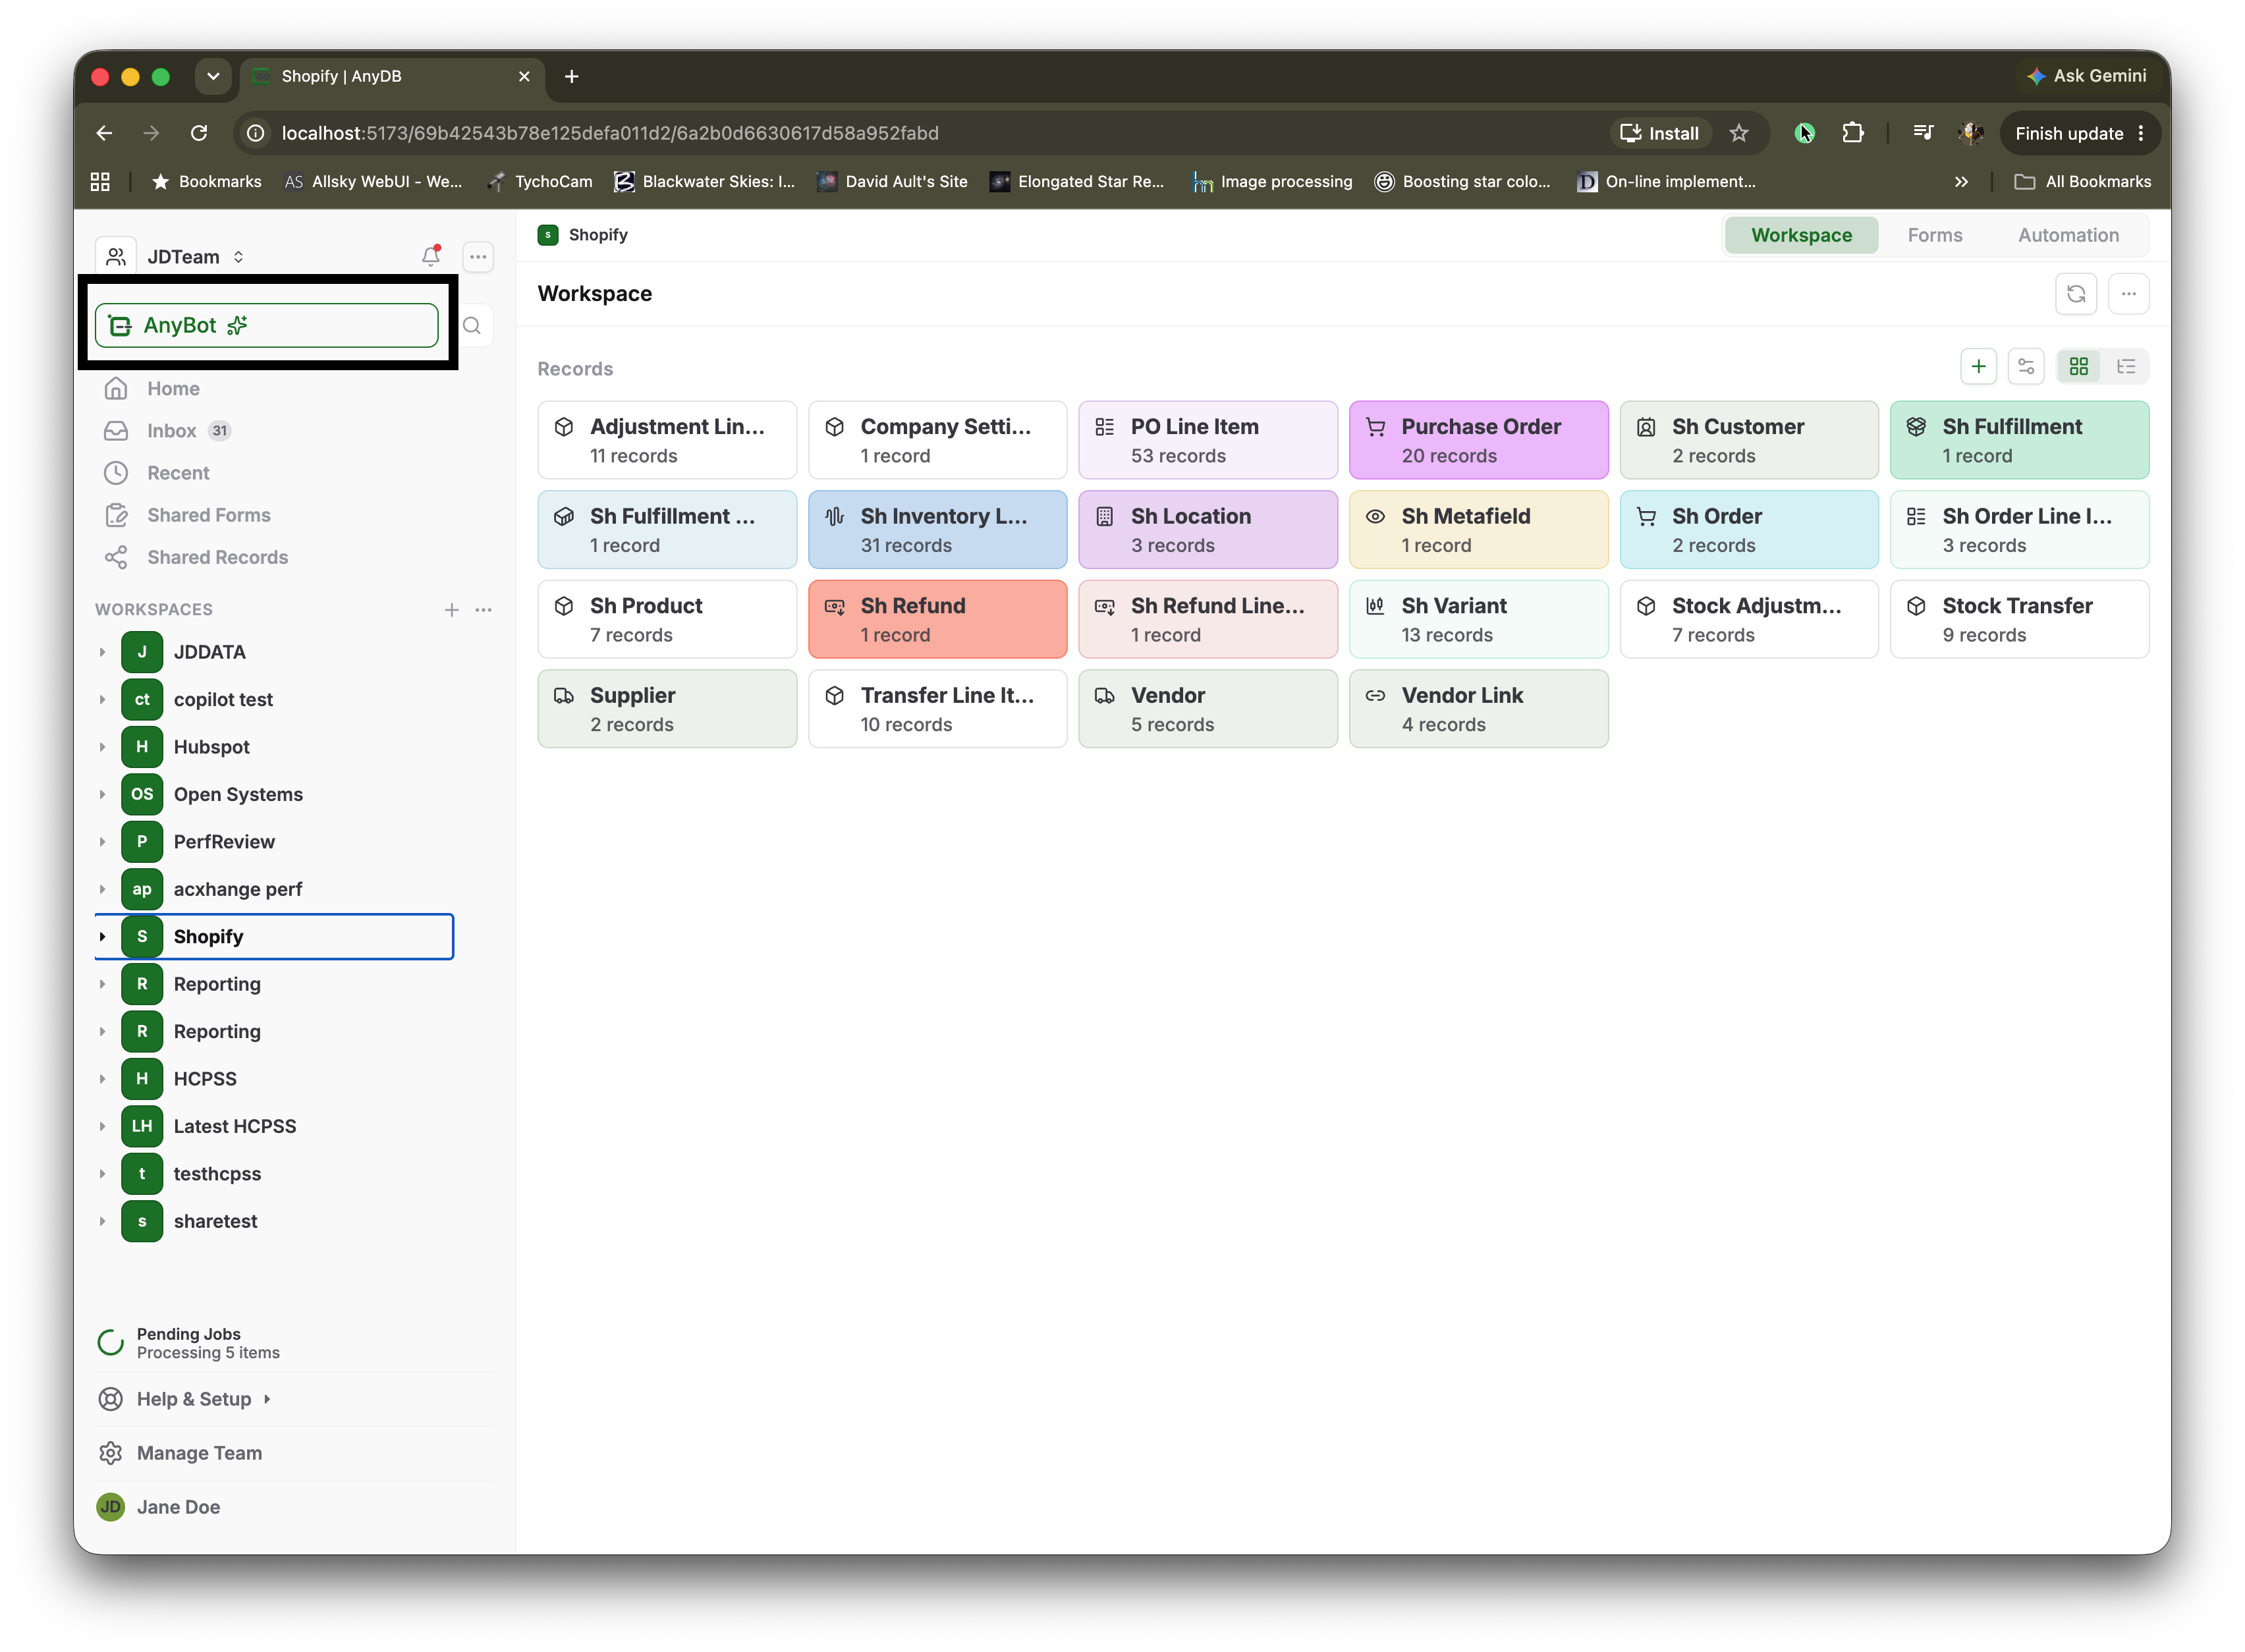Switch to the Automation tab
The width and height of the screenshot is (2245, 1652).
[x=2068, y=235]
